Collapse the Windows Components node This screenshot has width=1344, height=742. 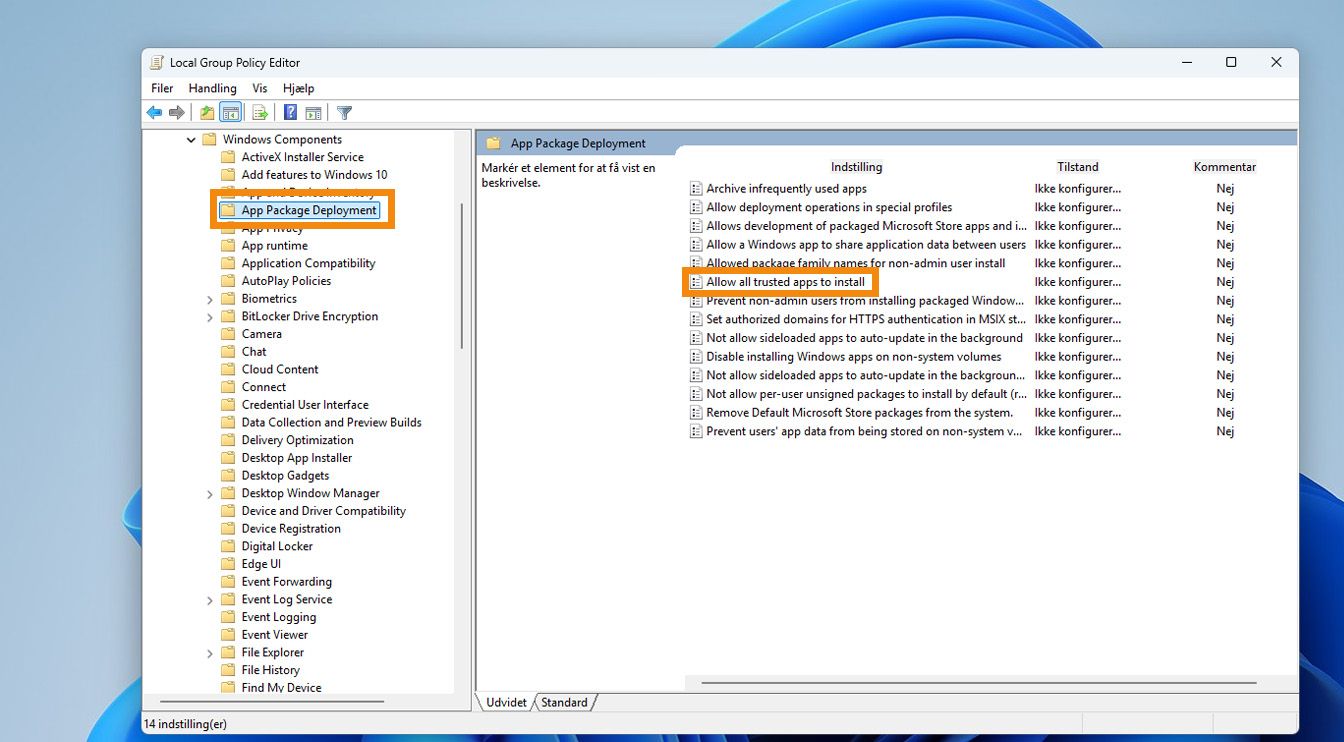[191, 140]
